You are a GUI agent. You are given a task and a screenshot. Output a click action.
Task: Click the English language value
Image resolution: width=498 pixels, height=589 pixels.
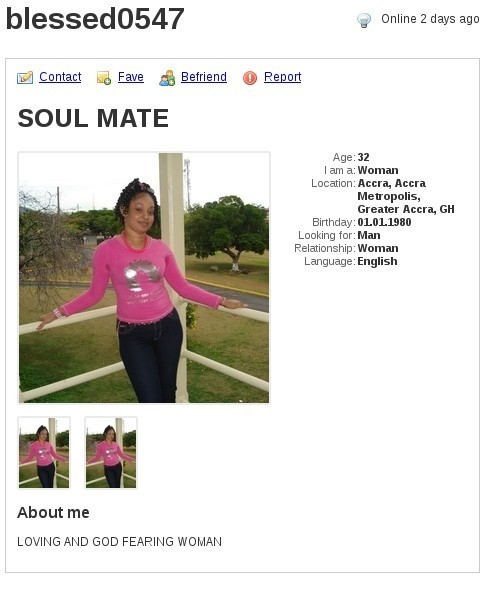point(377,261)
